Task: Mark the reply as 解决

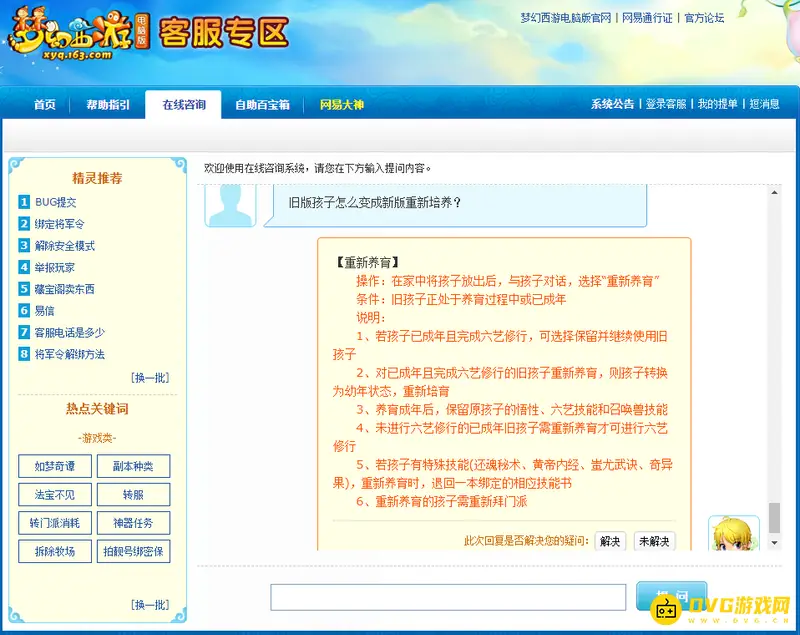Action: pyautogui.click(x=610, y=541)
